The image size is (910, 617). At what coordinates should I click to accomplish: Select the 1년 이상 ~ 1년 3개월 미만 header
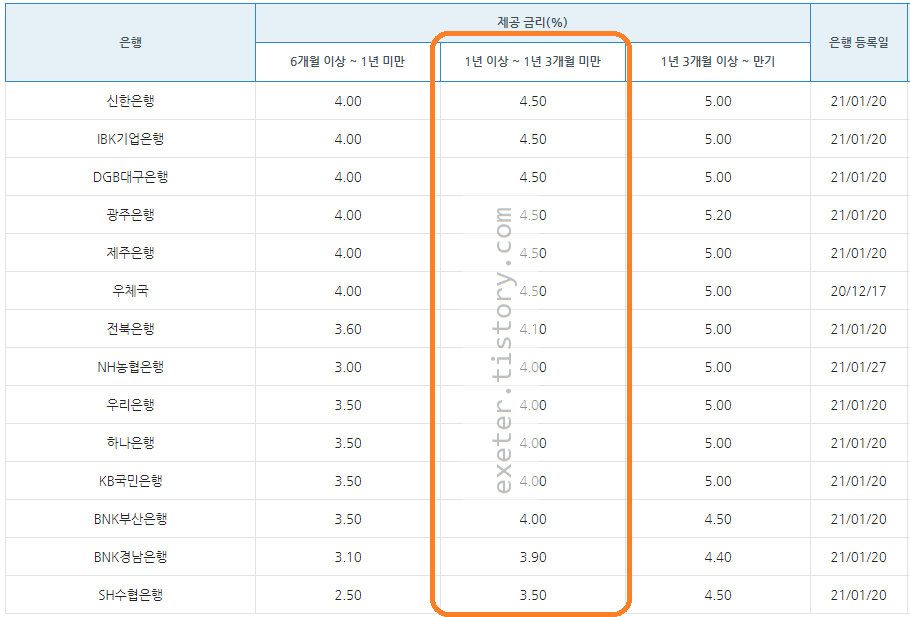tap(533, 61)
